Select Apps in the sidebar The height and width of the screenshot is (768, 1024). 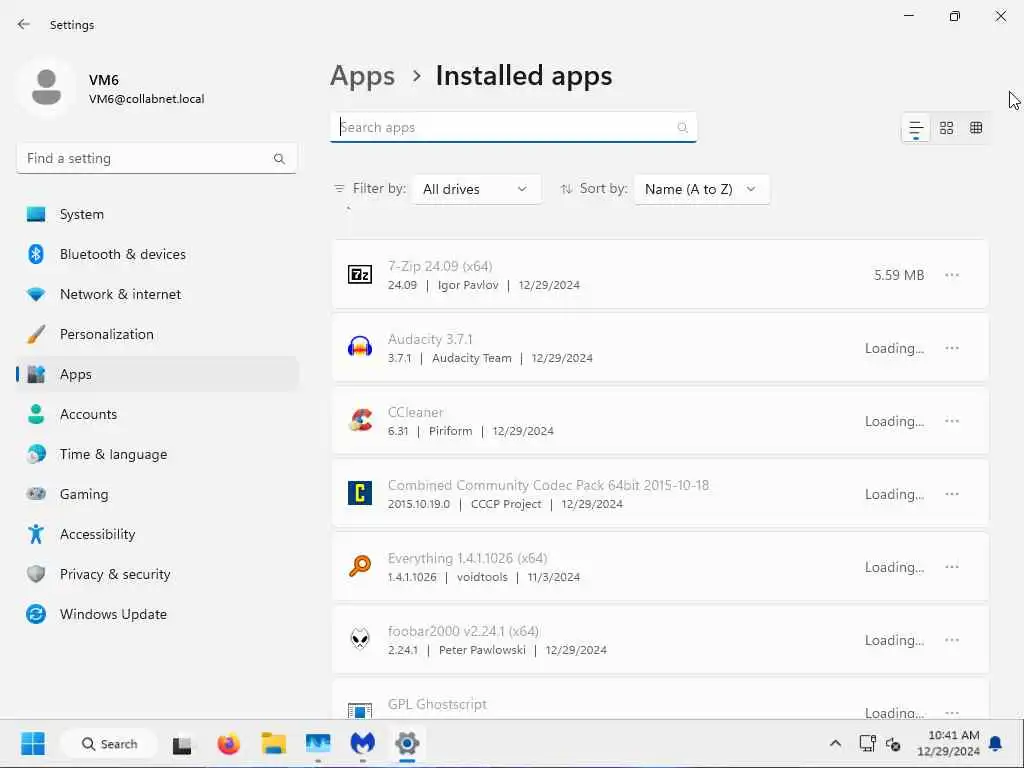coord(157,374)
